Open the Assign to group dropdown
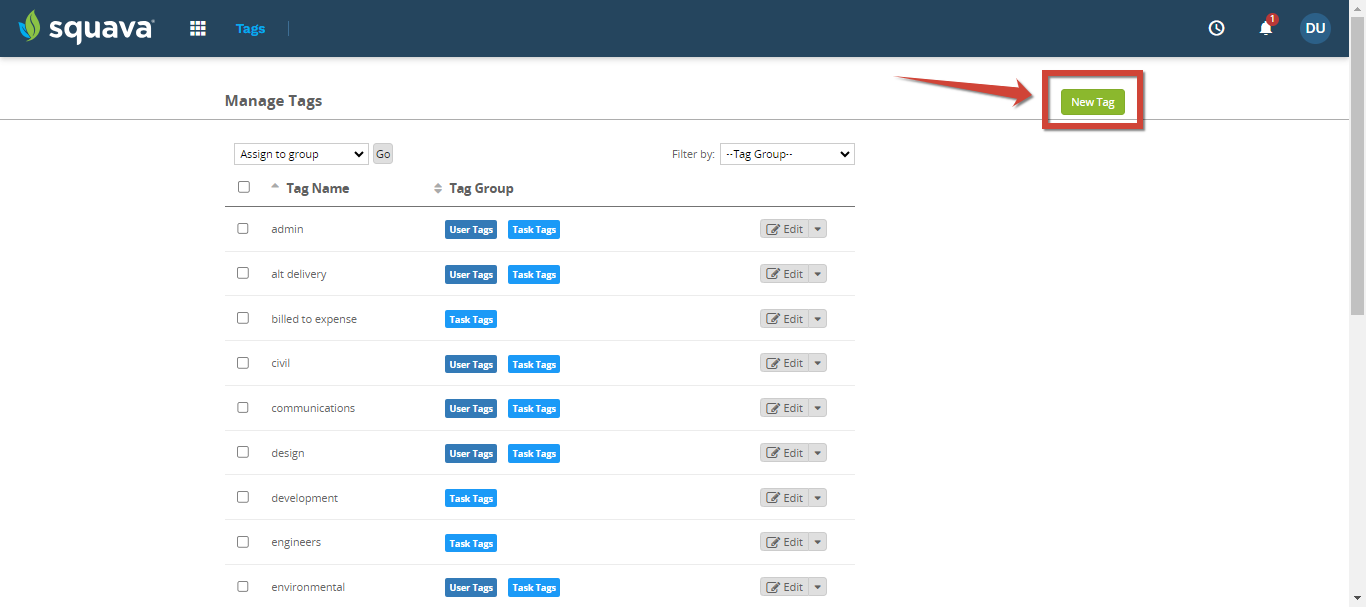Screen dimensions: 1366x607 coord(301,154)
